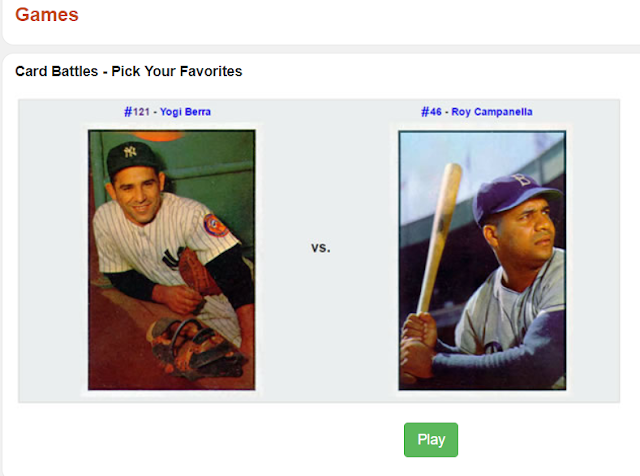Screen dimensions: 640x476
Task: Click the sleeve patch on Berra's jersey
Action: (x=215, y=225)
